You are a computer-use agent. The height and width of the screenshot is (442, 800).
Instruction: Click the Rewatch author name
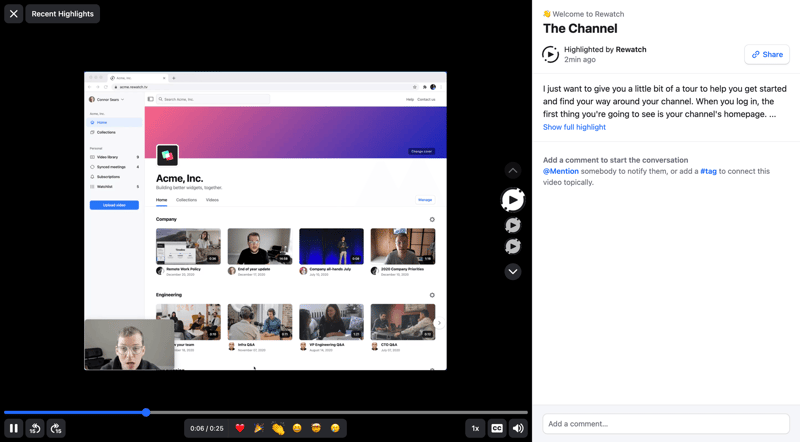631,50
